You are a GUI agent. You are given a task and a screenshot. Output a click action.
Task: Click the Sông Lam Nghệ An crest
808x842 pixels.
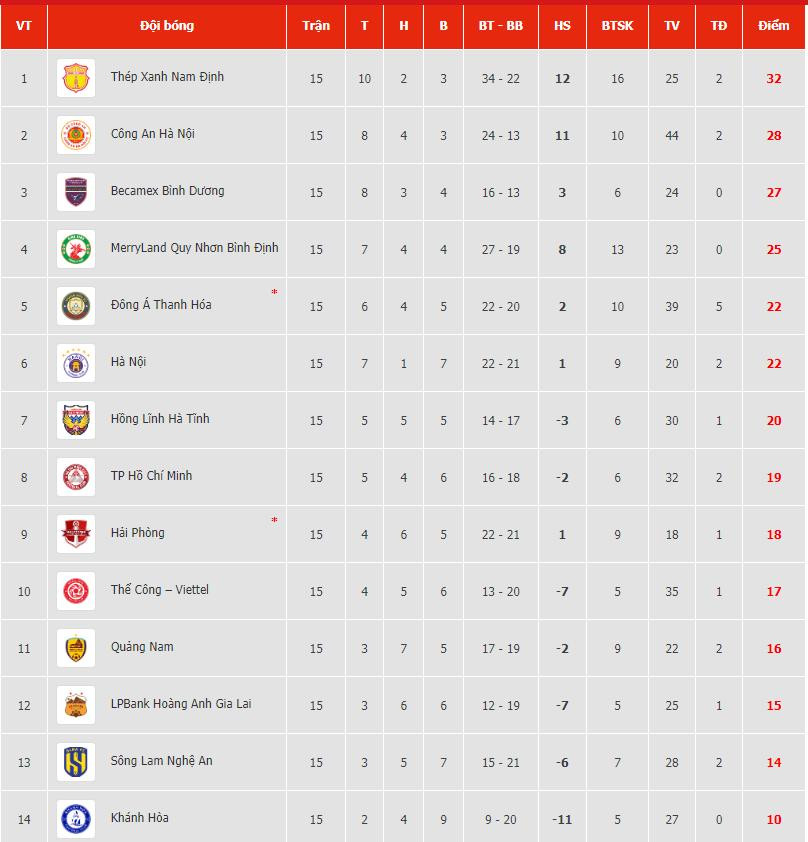tap(76, 762)
